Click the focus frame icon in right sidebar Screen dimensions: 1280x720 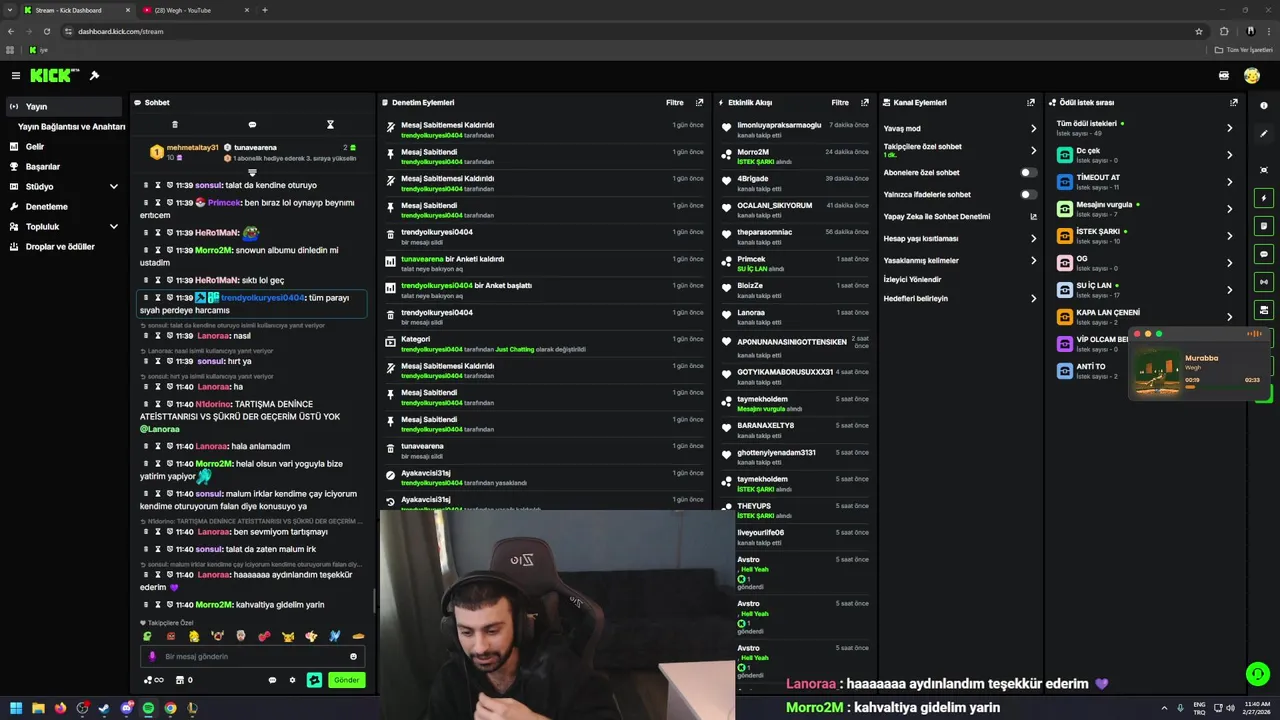[1264, 170]
